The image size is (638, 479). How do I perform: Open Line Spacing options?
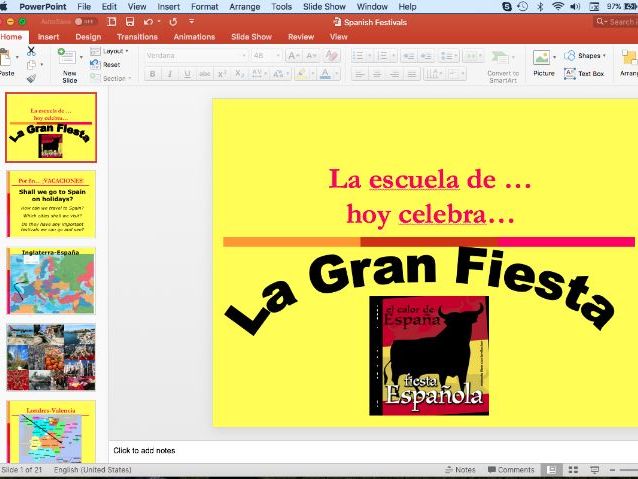pyautogui.click(x=449, y=56)
